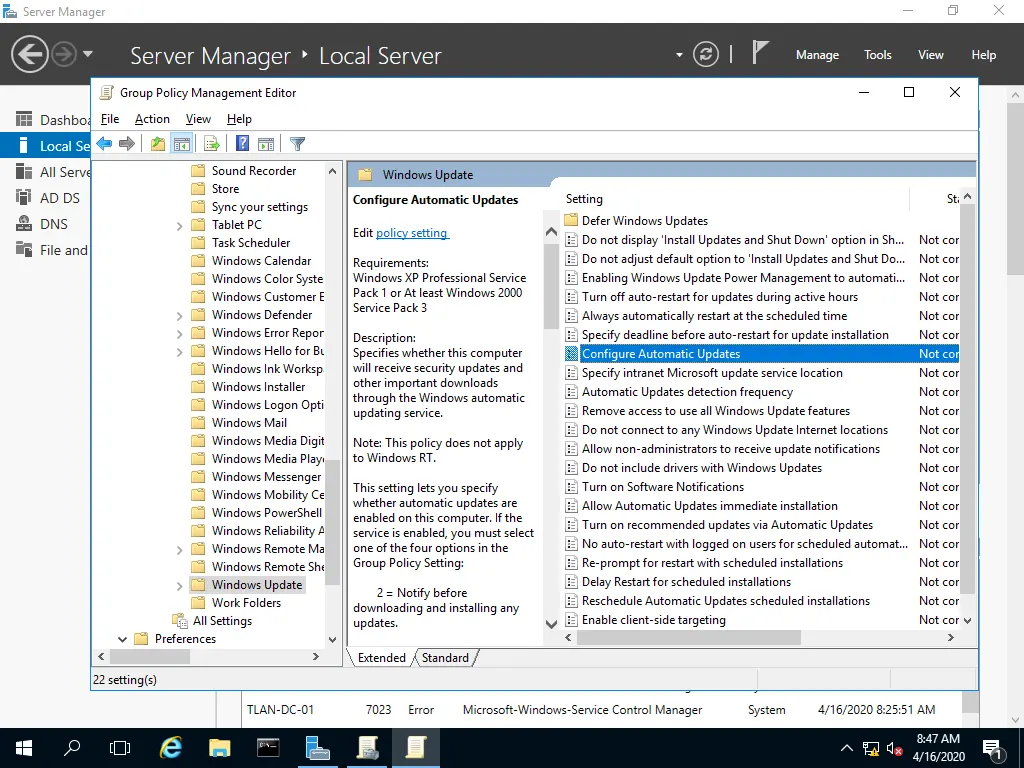Screen dimensions: 1024x768
Task: Click the taskbar clock showing 8:47 AM
Action: tap(938, 748)
